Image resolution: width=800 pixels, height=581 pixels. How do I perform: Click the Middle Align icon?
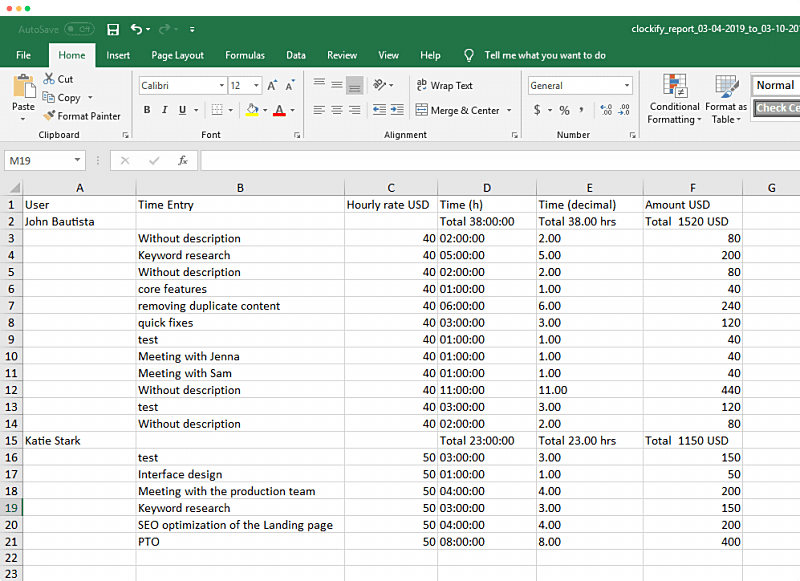pyautogui.click(x=337, y=85)
